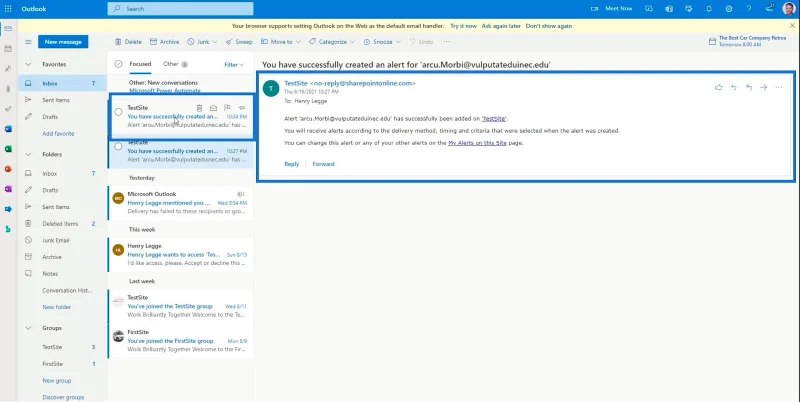Delete the 10:34 PM TestSite message via trash icon

pyautogui.click(x=199, y=108)
